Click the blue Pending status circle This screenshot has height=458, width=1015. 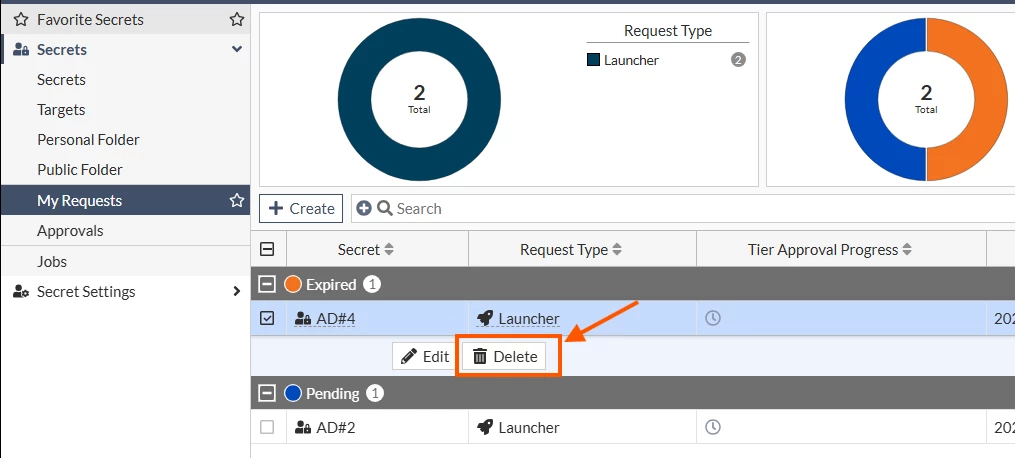pyautogui.click(x=293, y=393)
